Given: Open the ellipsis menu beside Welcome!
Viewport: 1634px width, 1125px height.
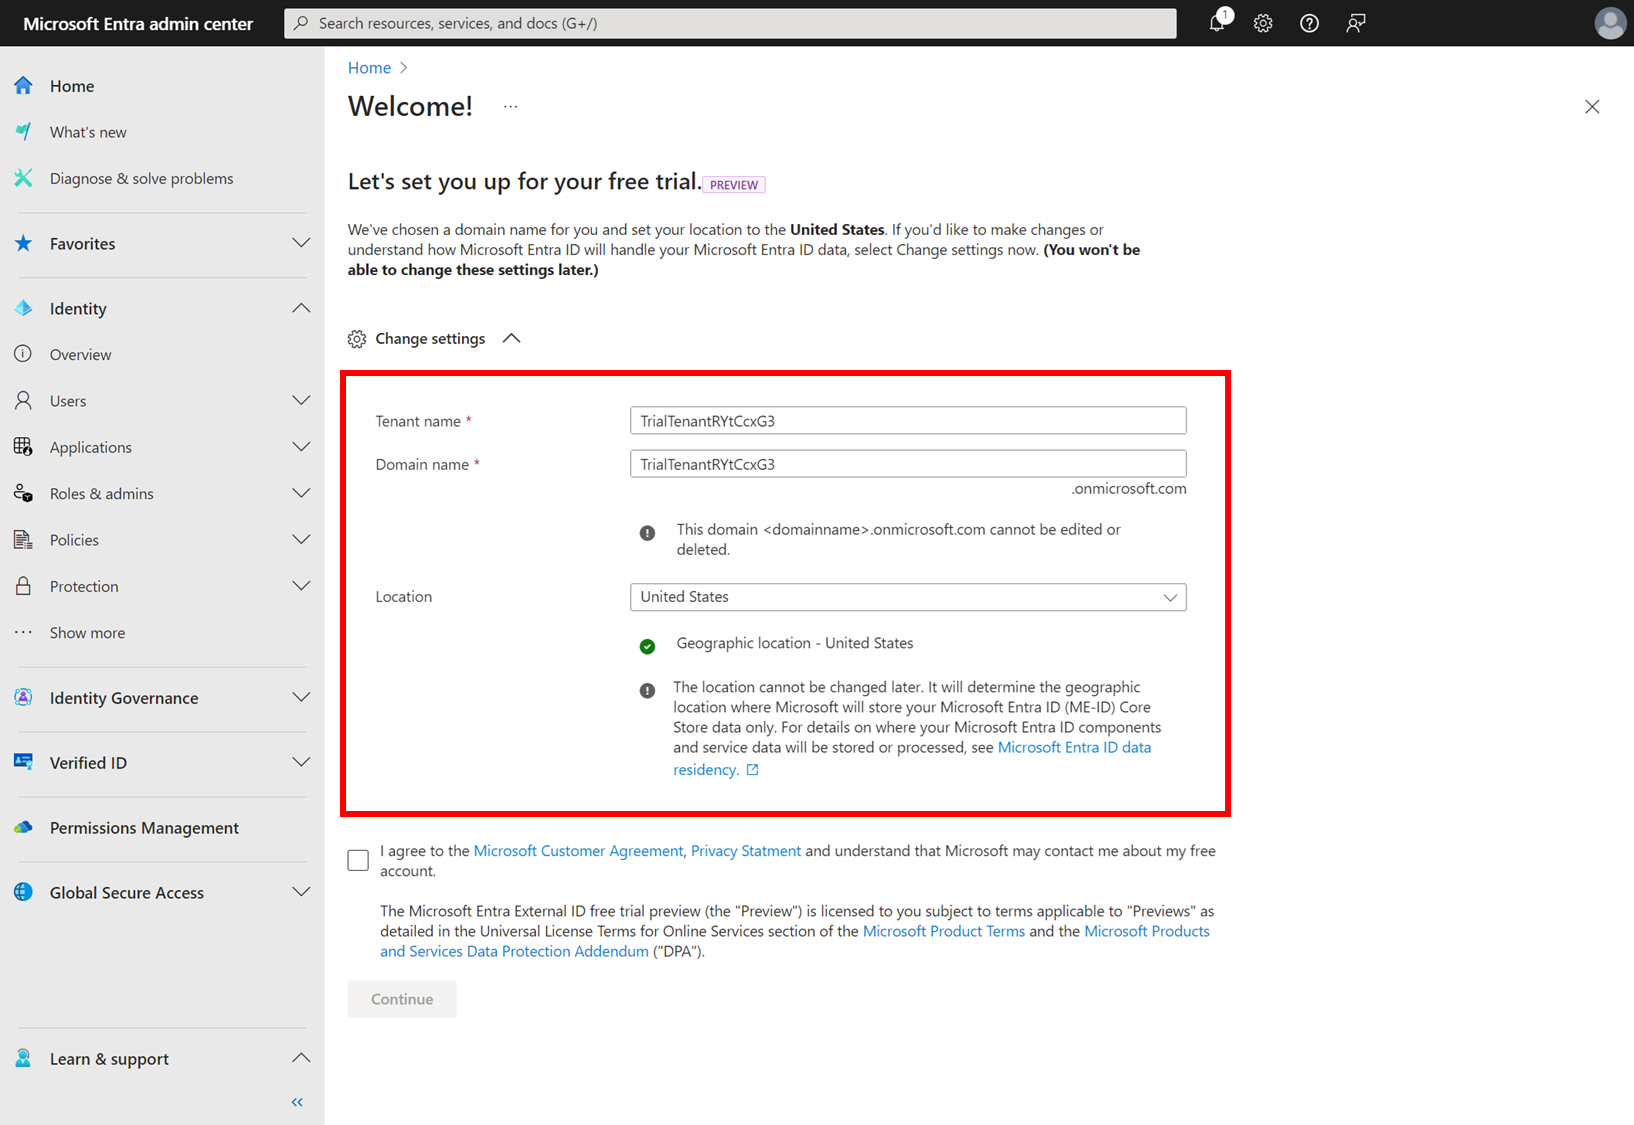Looking at the screenshot, I should coord(510,106).
